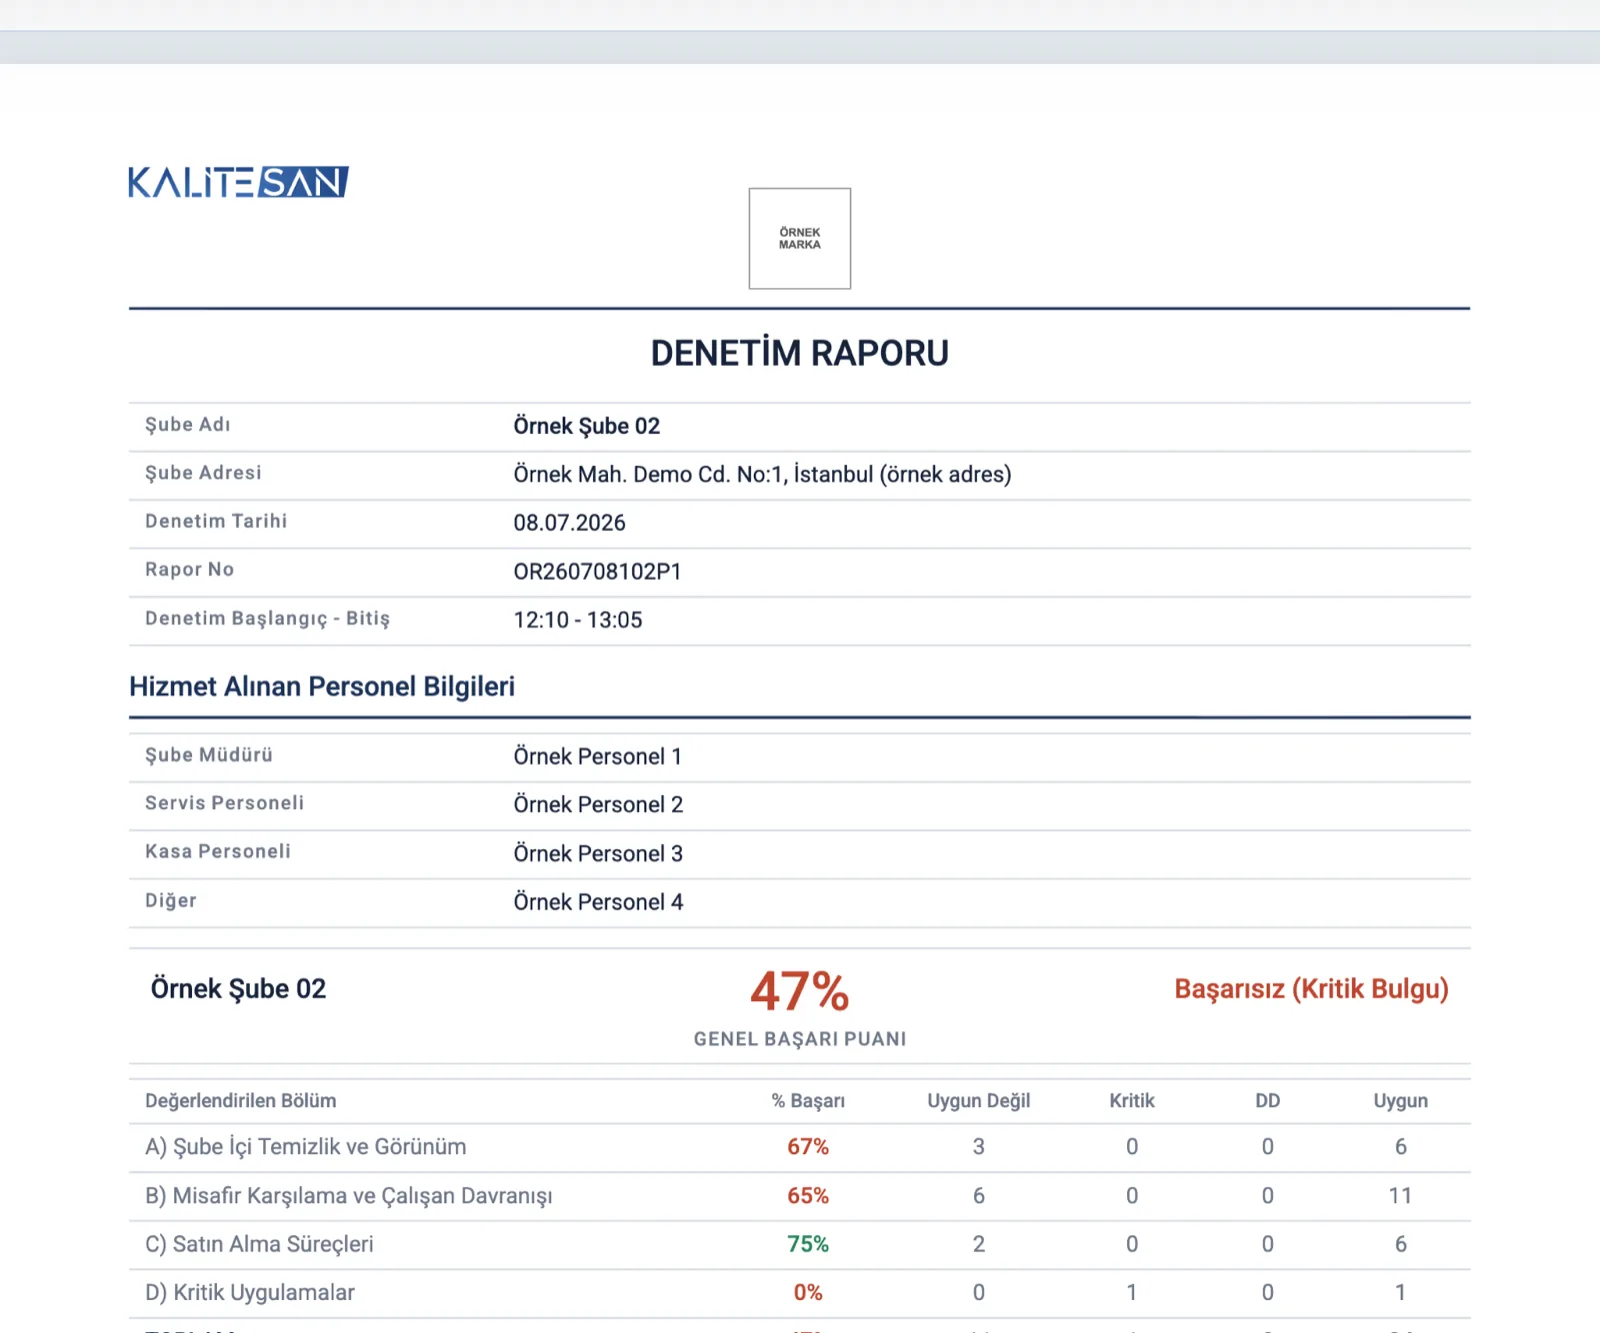Select Örnek Personel 4 in Diğer row
The height and width of the screenshot is (1333, 1600).
[598, 902]
